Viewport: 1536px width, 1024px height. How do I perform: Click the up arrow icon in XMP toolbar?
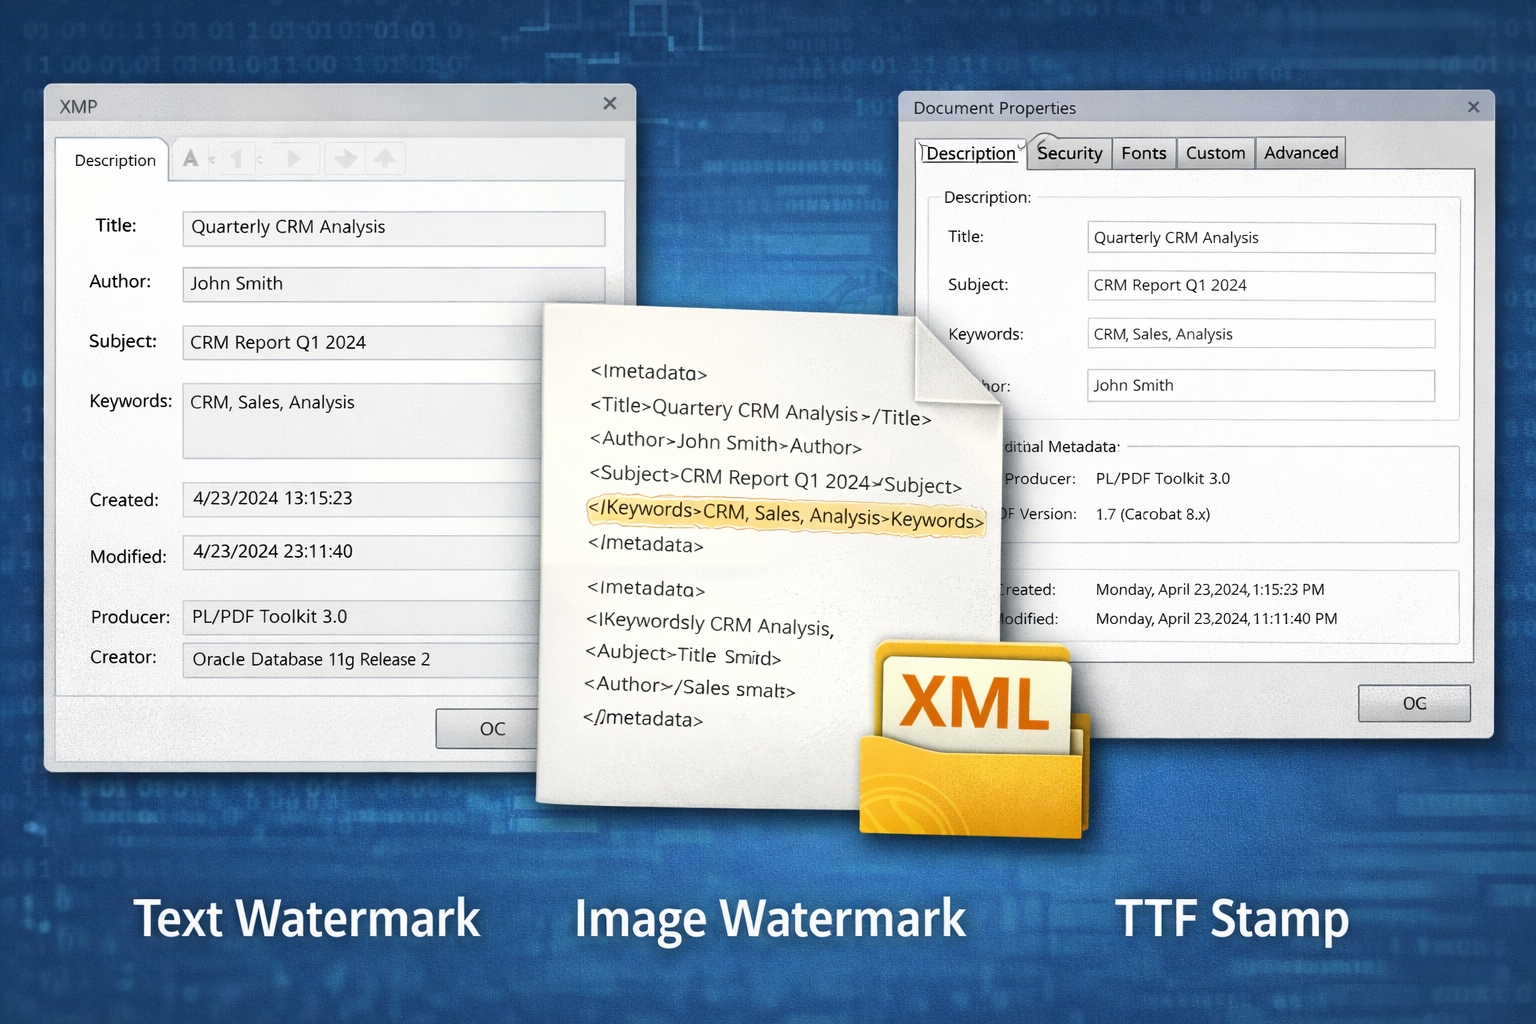(x=384, y=158)
